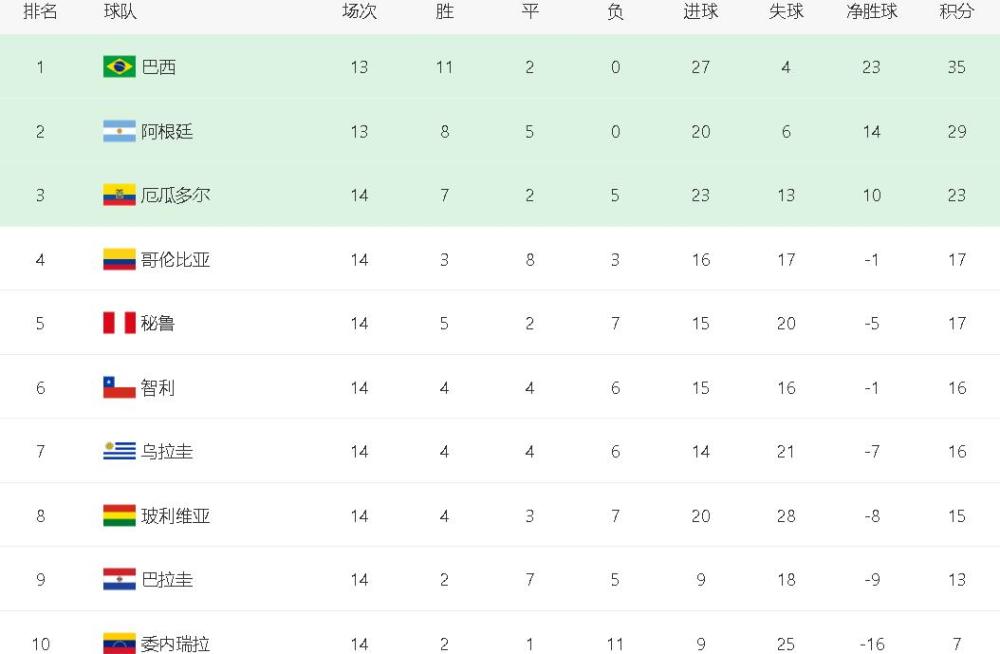Click the Venezuela flag icon
Image resolution: width=1000 pixels, height=654 pixels.
(119, 643)
